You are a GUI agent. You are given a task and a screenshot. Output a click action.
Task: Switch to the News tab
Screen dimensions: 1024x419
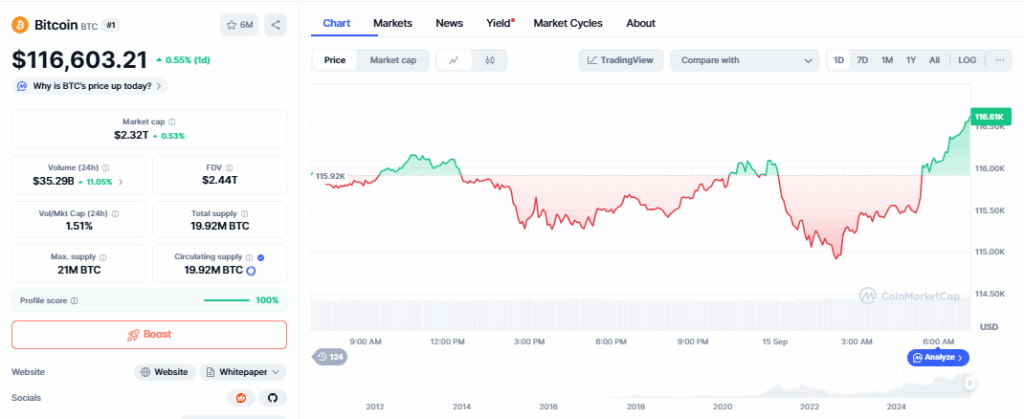449,23
